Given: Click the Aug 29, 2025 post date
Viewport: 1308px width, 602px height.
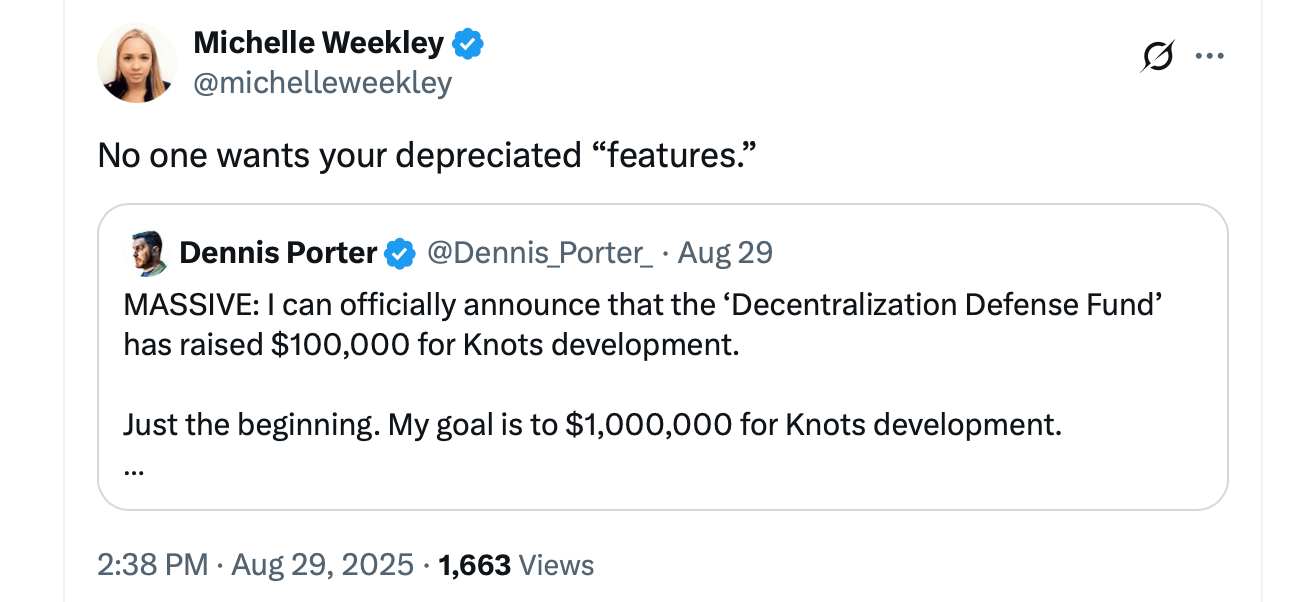Looking at the screenshot, I should 322,565.
